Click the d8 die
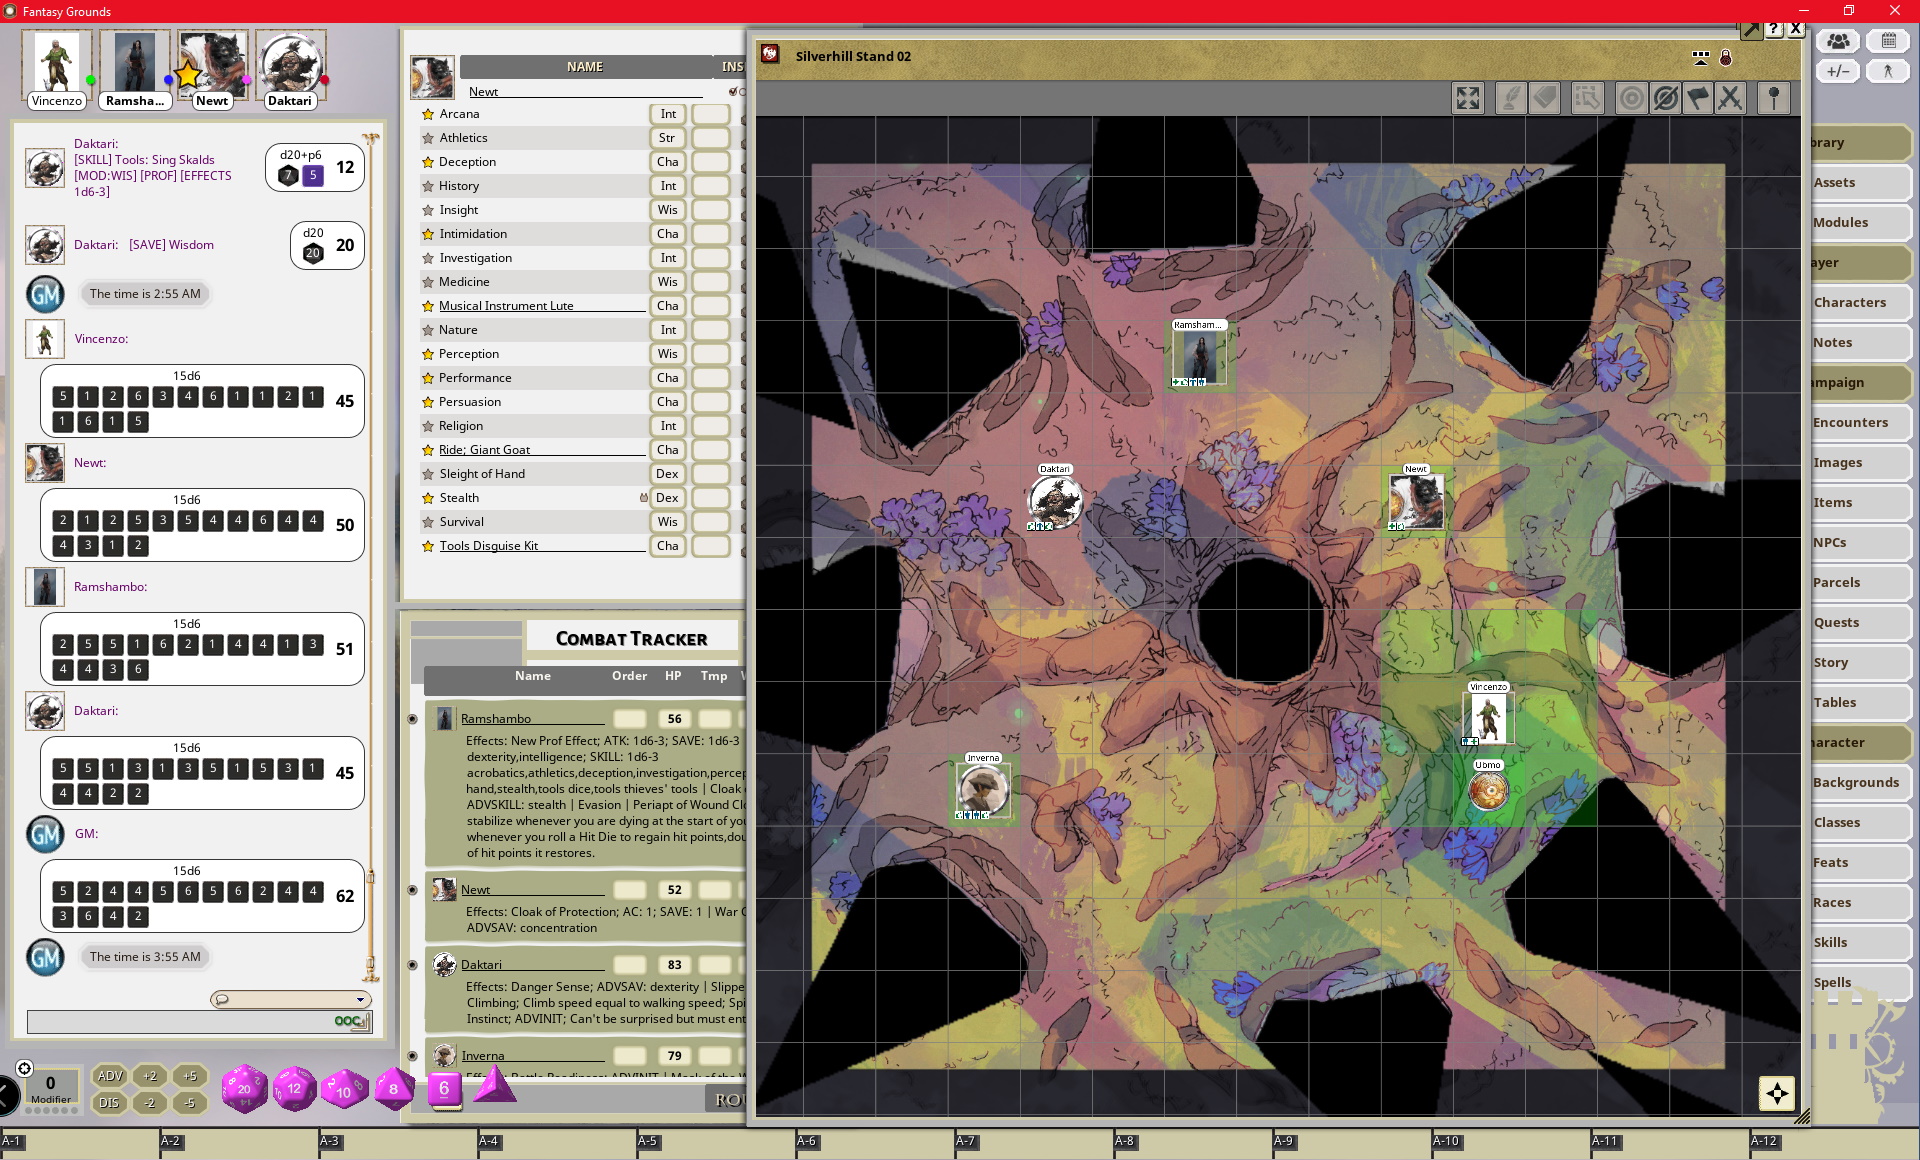This screenshot has height=1160, width=1920. pos(394,1088)
